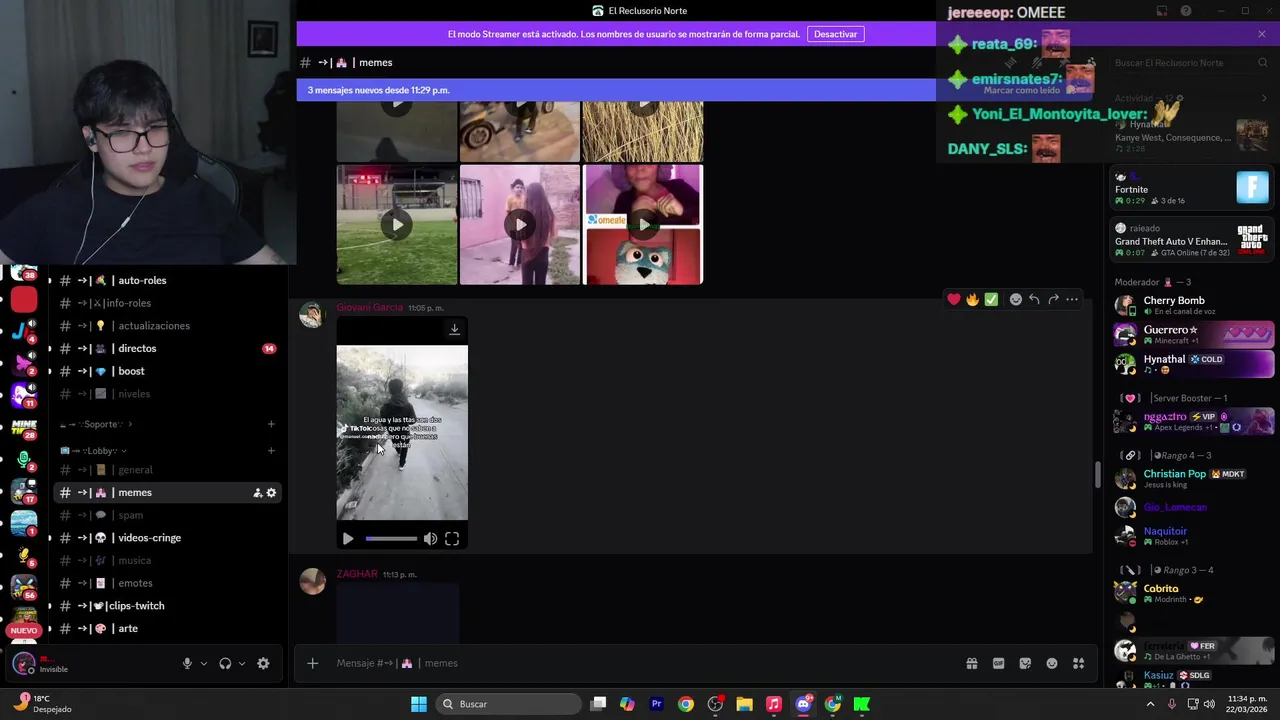Open the niveles channel
This screenshot has height=720, width=1280.
pyautogui.click(x=166, y=394)
